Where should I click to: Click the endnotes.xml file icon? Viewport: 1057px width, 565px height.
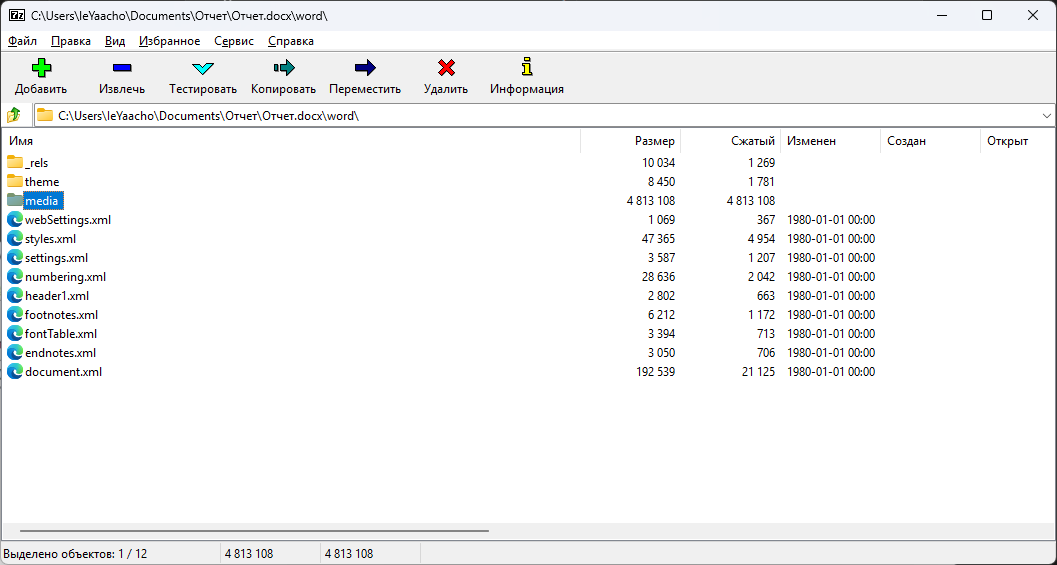[15, 353]
